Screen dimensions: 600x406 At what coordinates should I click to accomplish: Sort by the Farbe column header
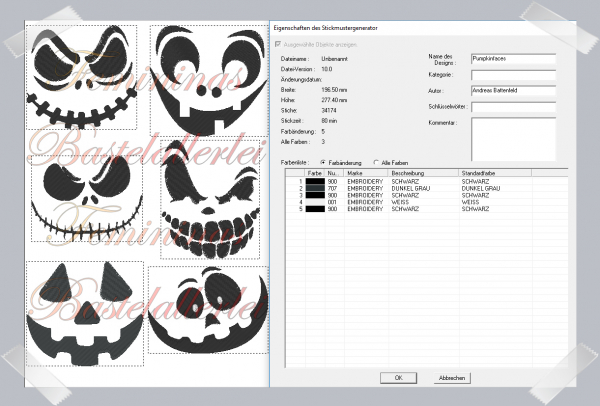coord(315,173)
